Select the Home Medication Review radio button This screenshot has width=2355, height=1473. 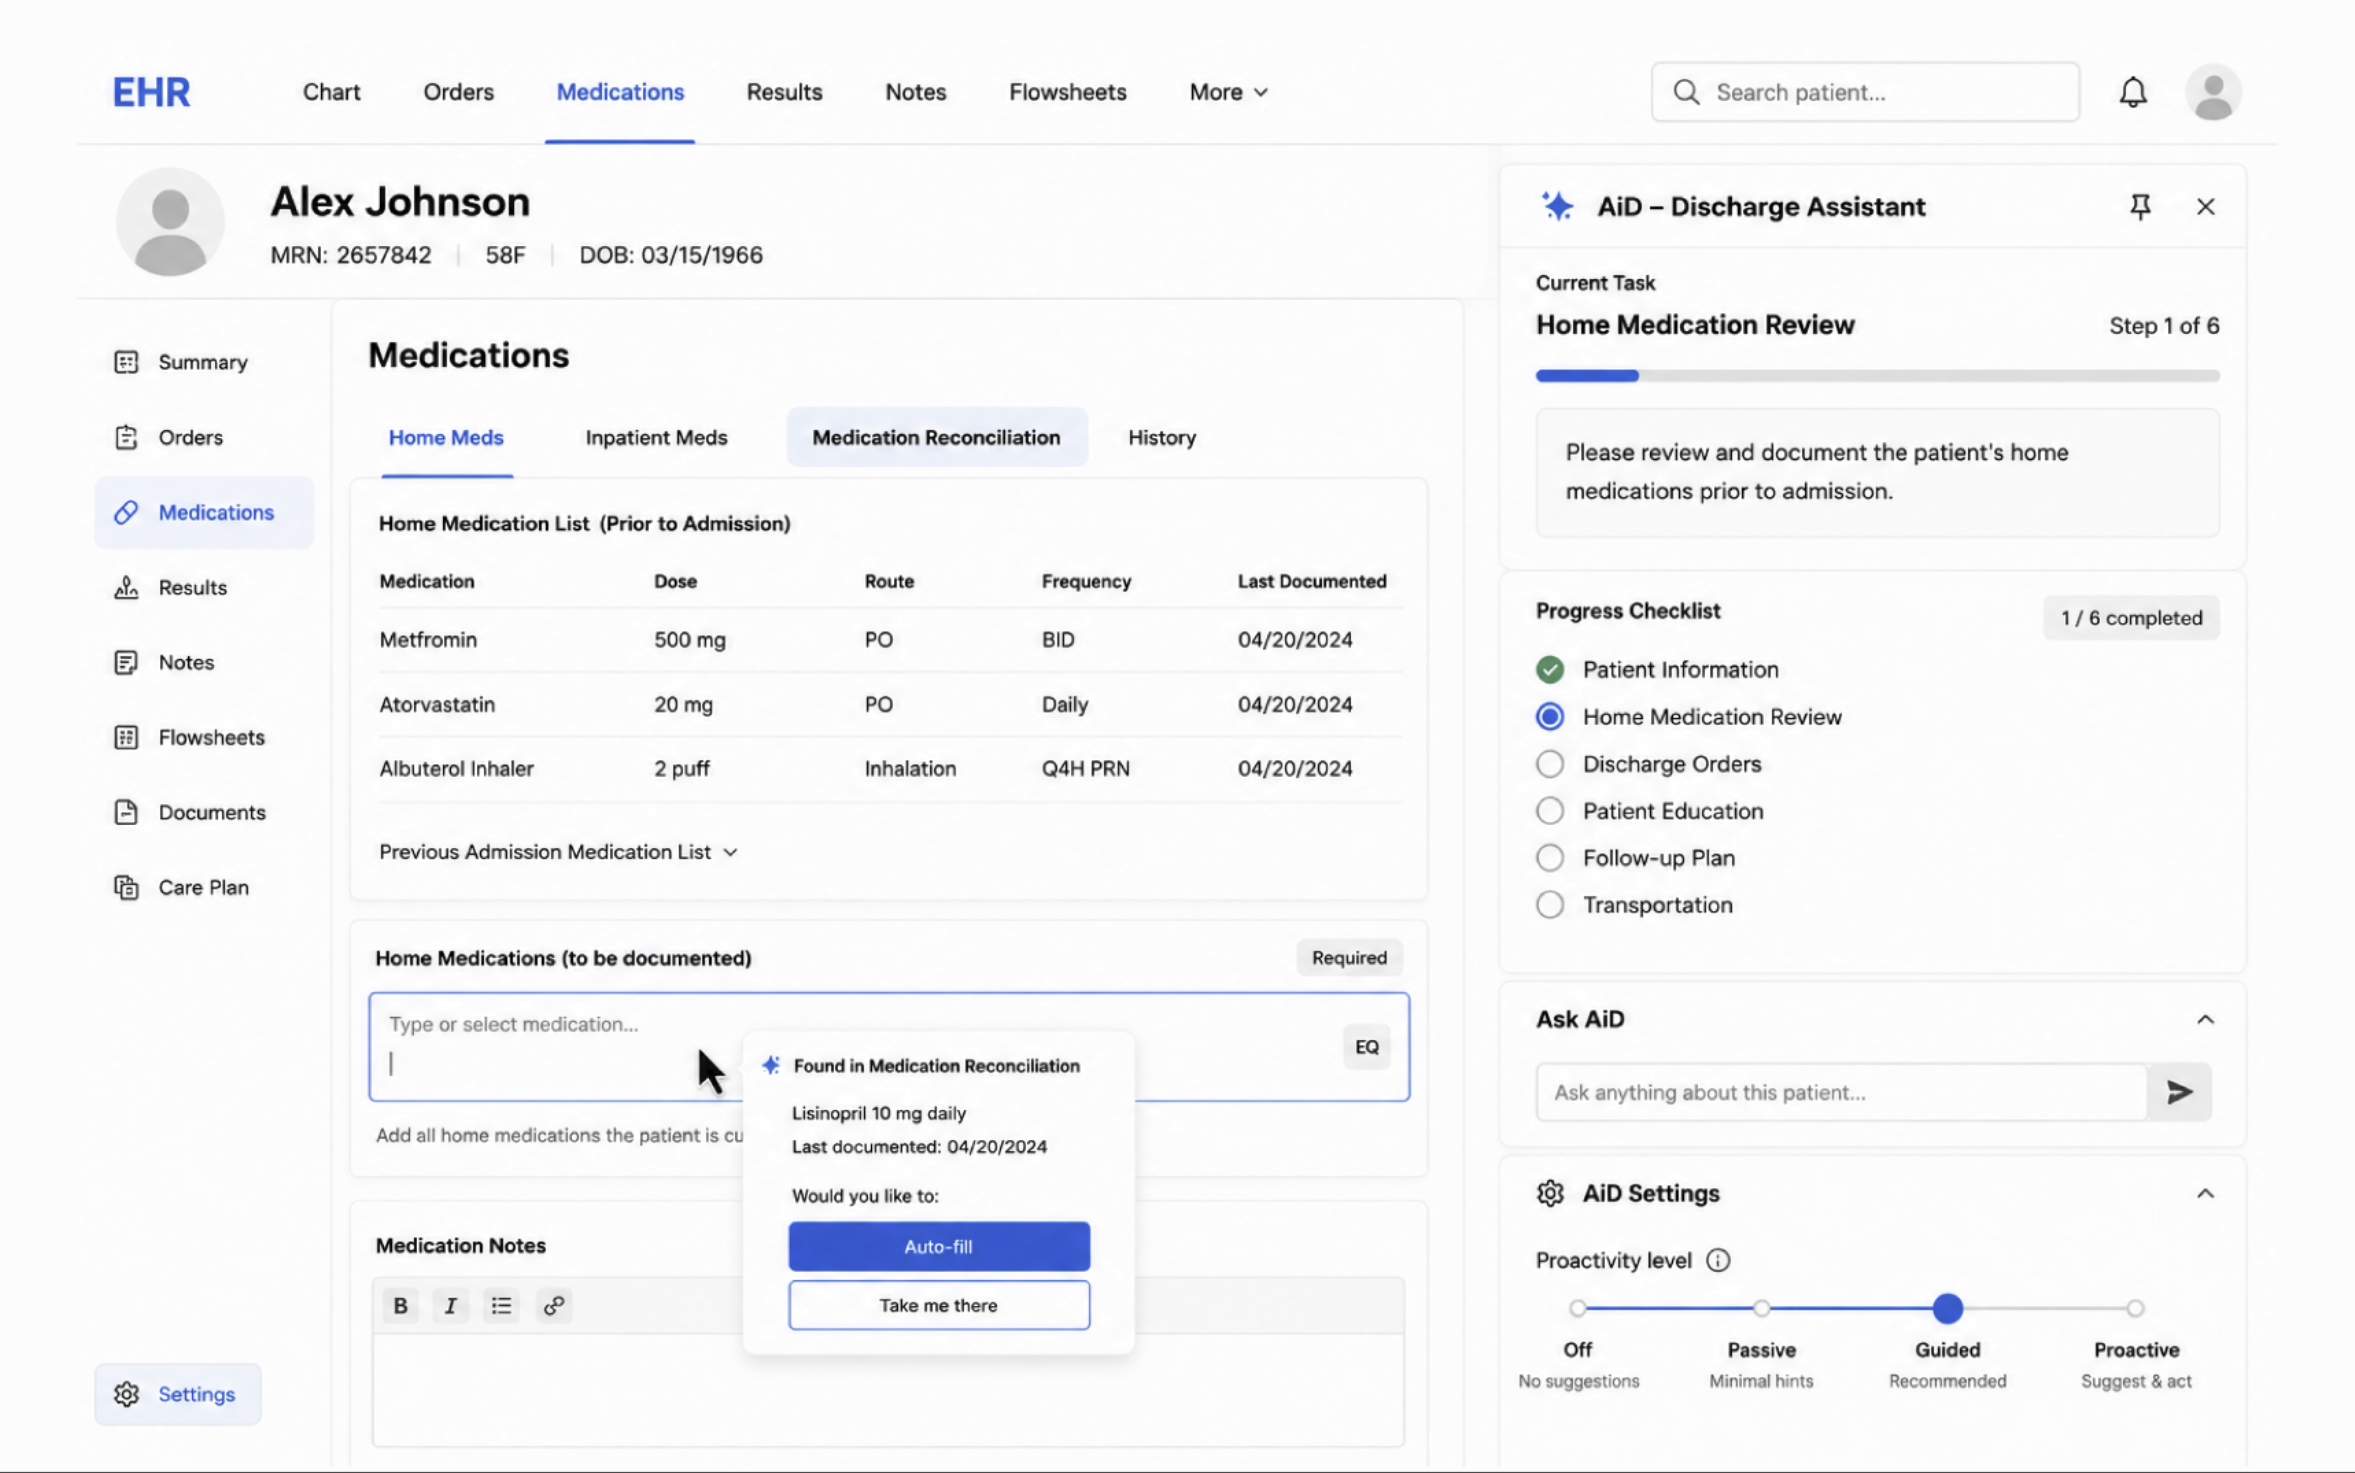[1550, 716]
